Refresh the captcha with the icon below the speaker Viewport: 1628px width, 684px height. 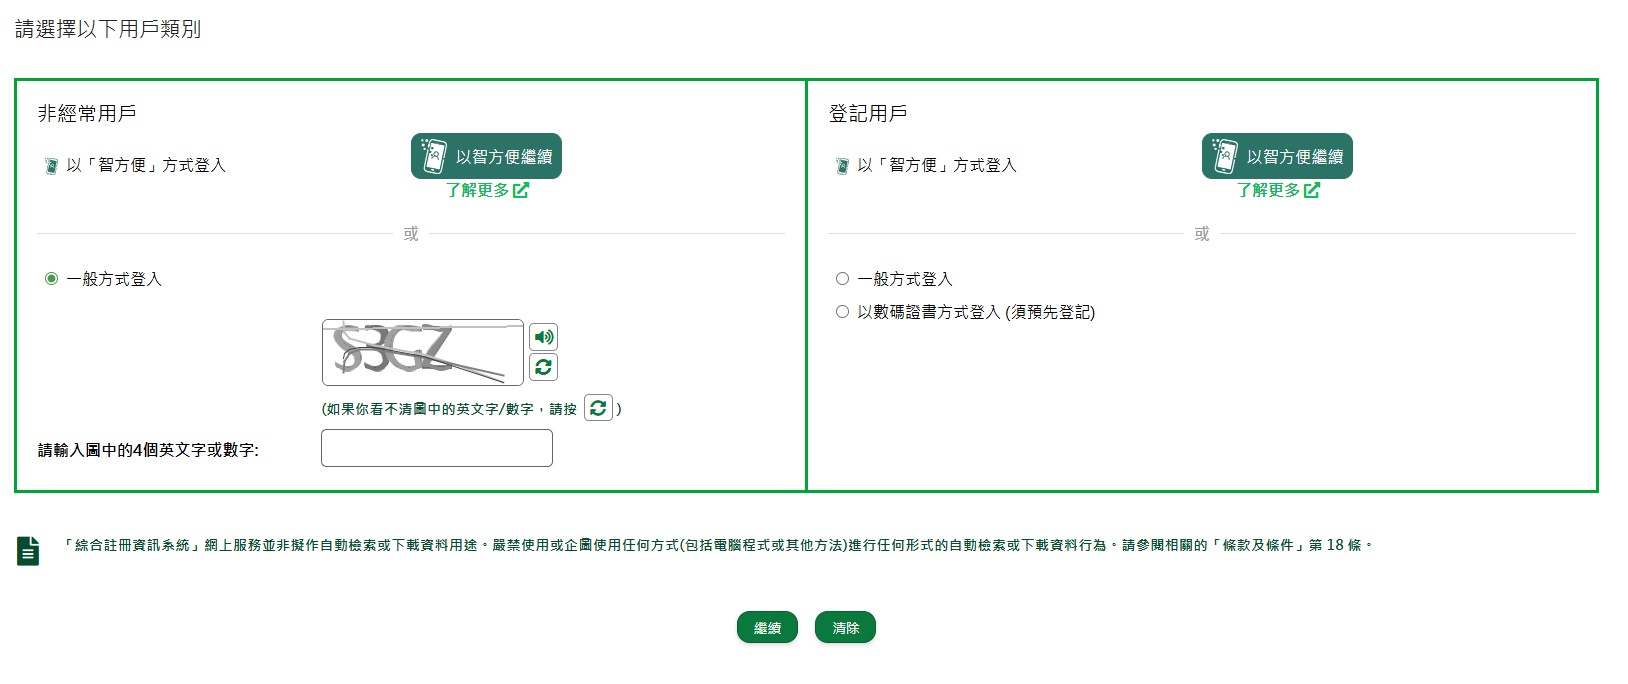543,367
